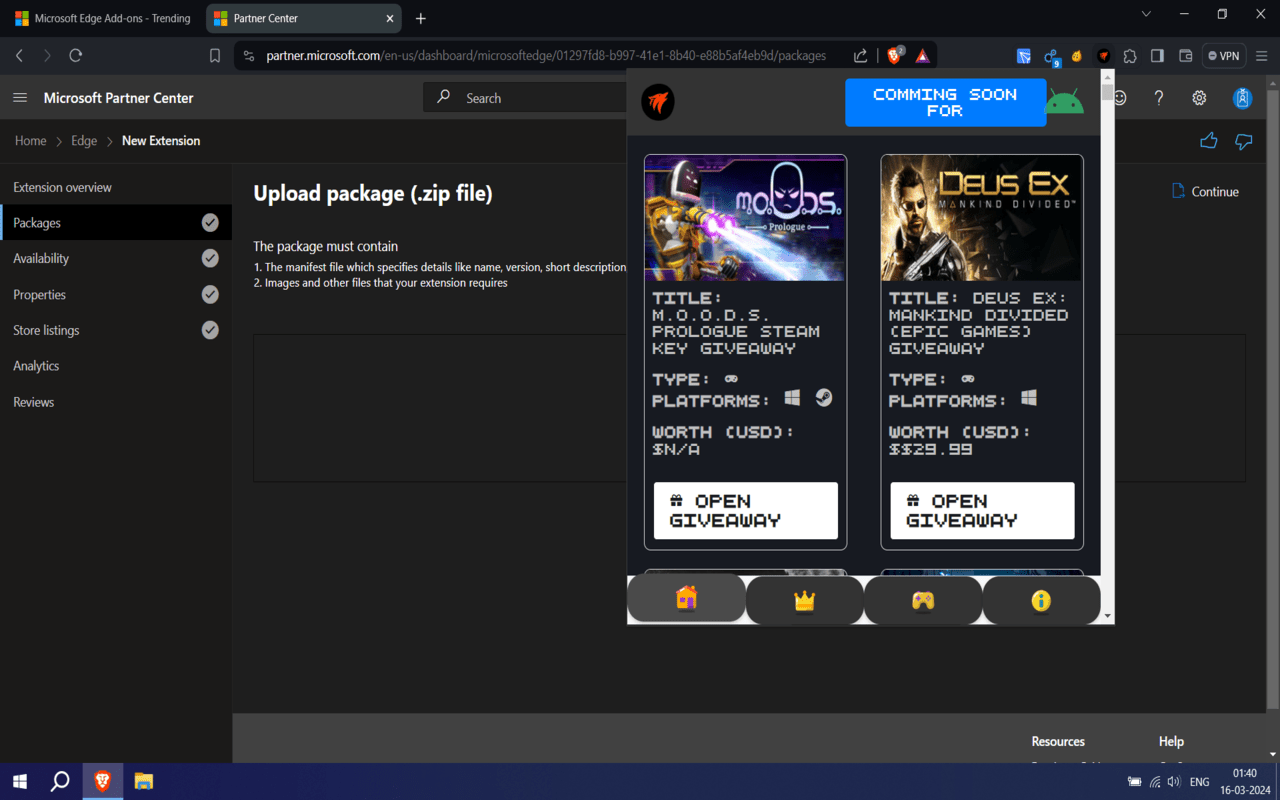This screenshot has height=800, width=1280.
Task: Click the red-winged extension icon in toolbar
Action: (x=1104, y=56)
